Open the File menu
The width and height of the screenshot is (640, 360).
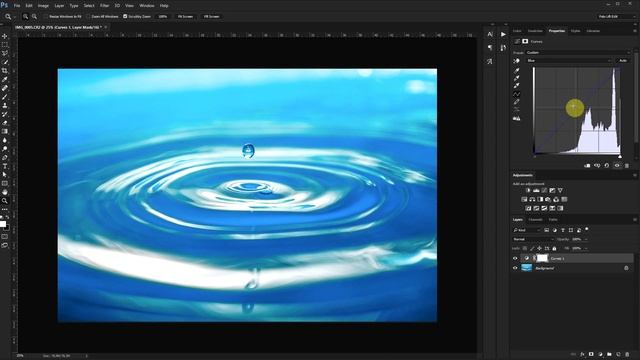17,6
